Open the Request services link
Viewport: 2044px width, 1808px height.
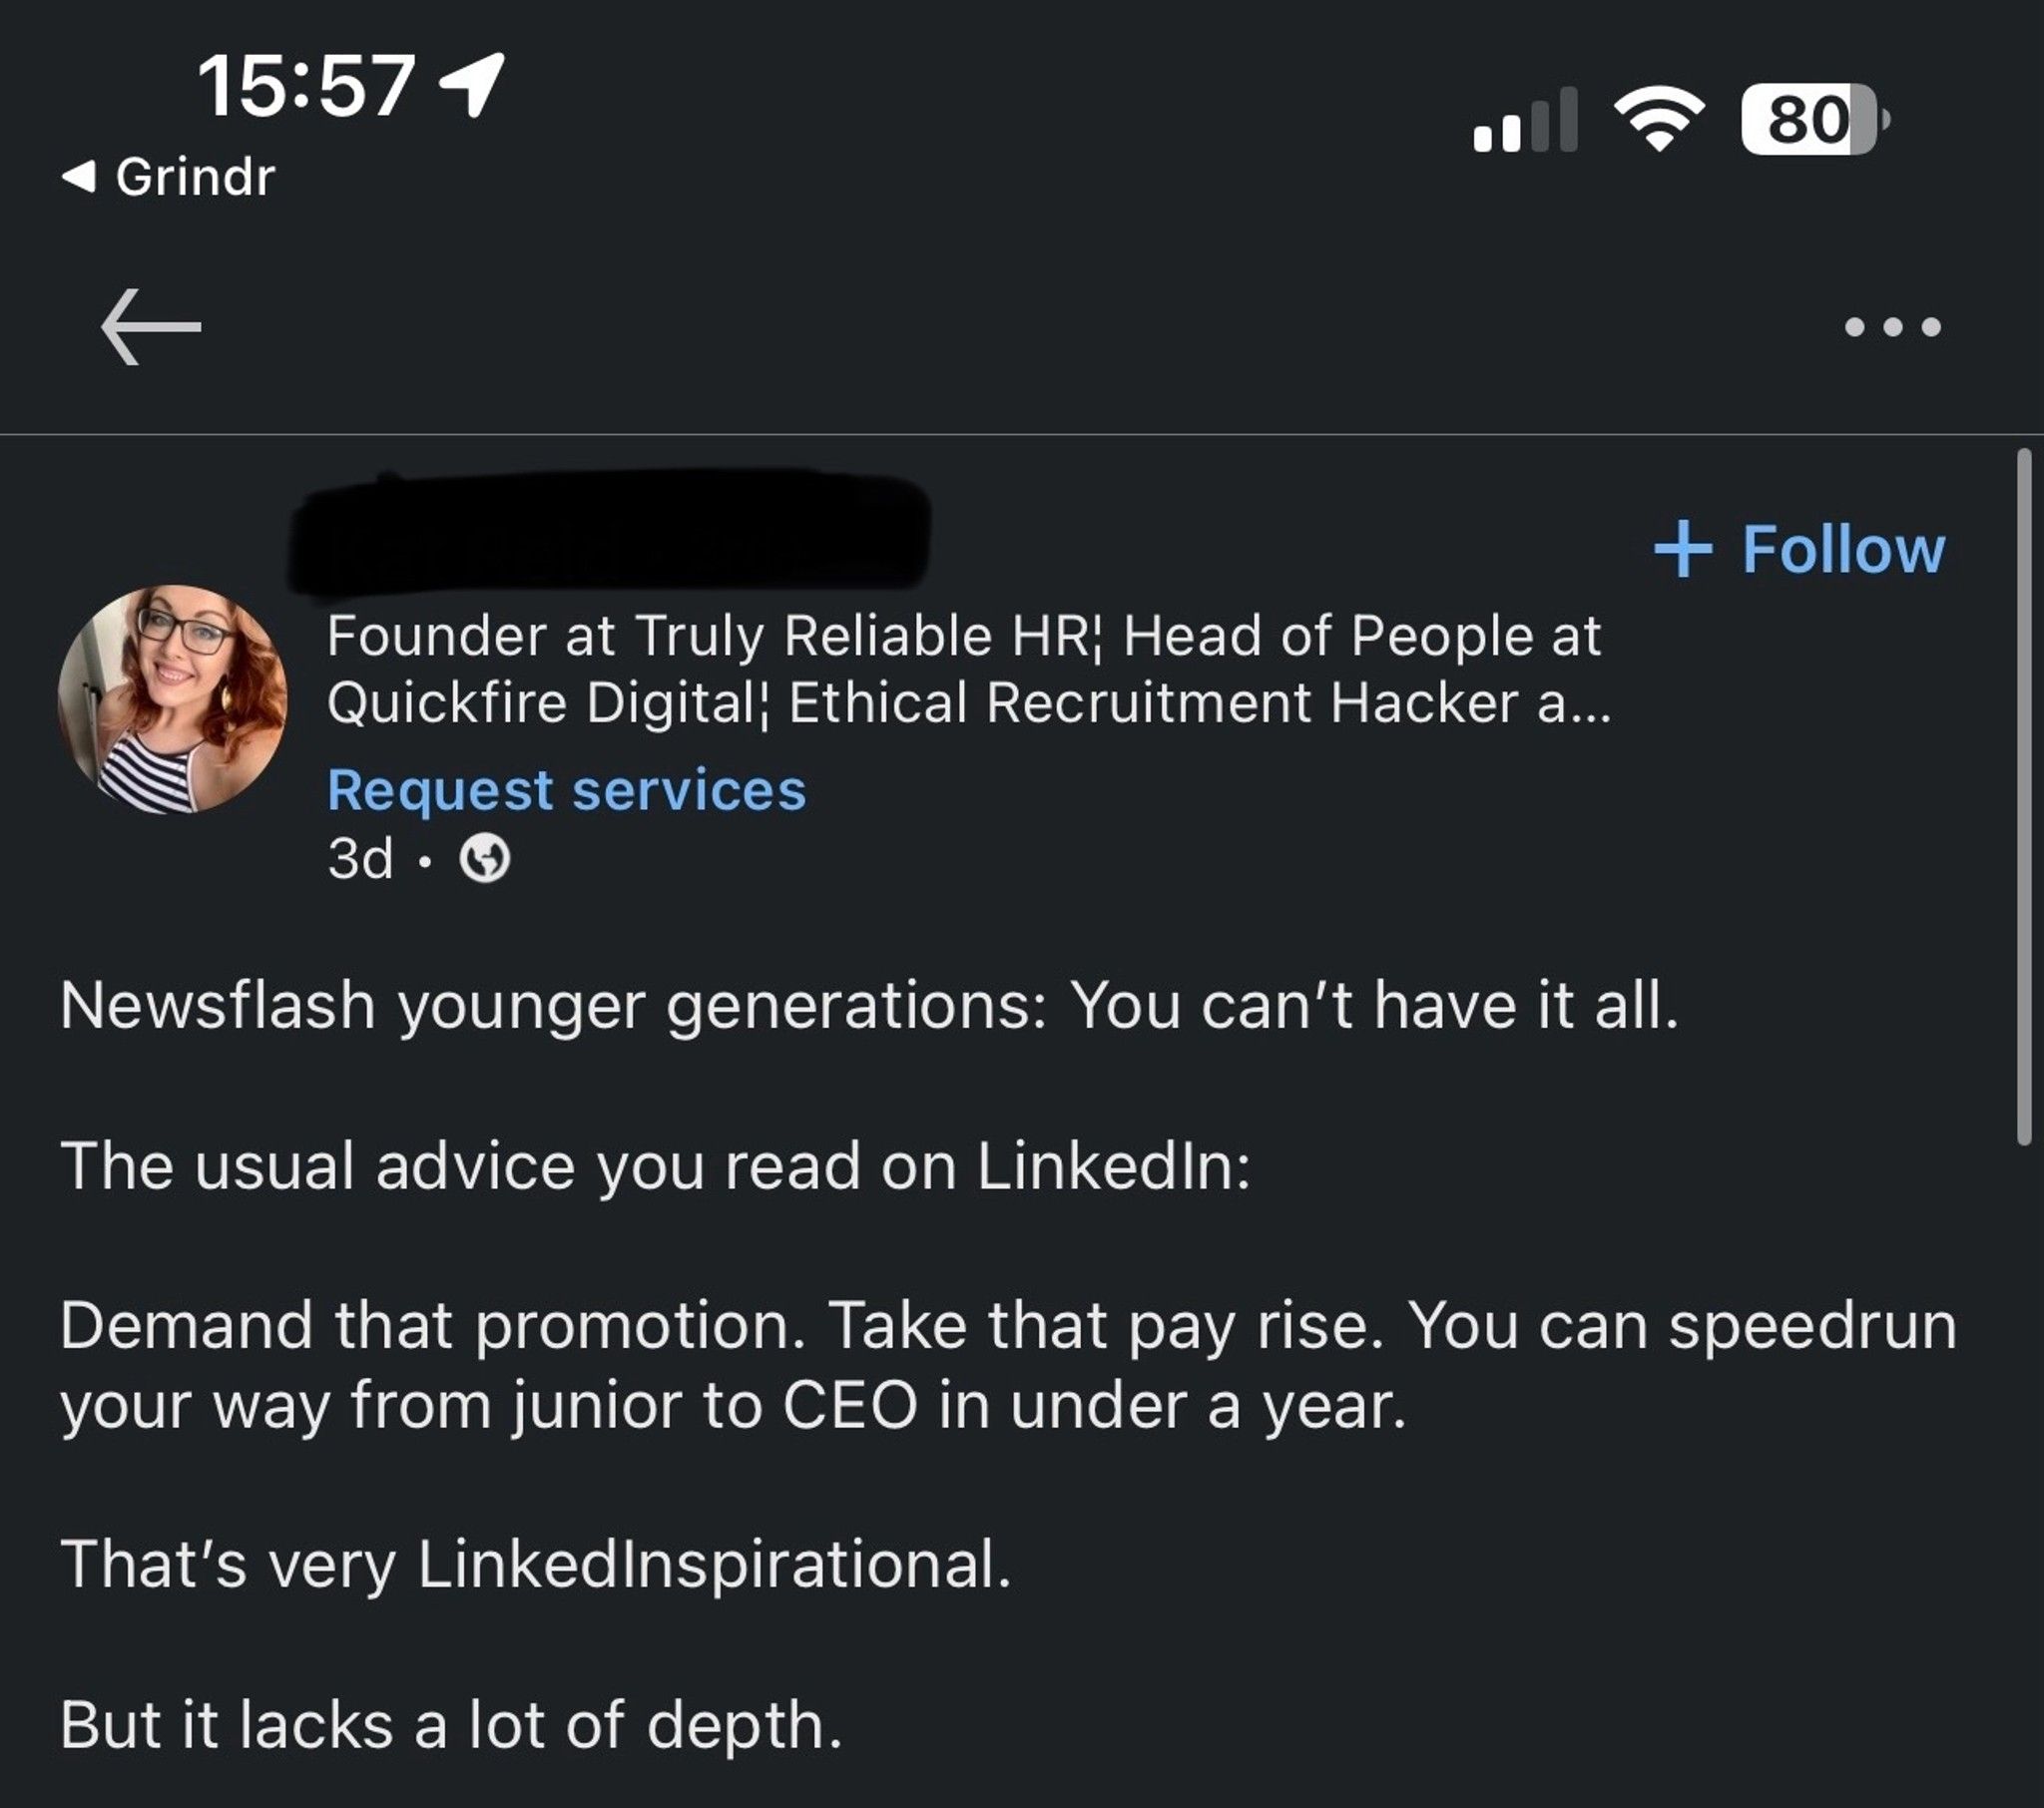tap(566, 789)
